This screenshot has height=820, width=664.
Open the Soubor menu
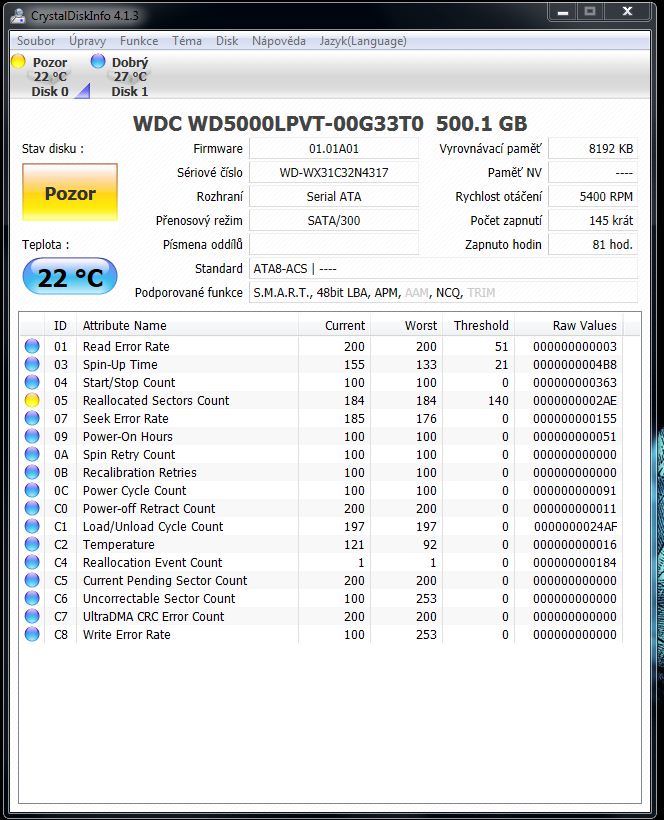[x=36, y=41]
